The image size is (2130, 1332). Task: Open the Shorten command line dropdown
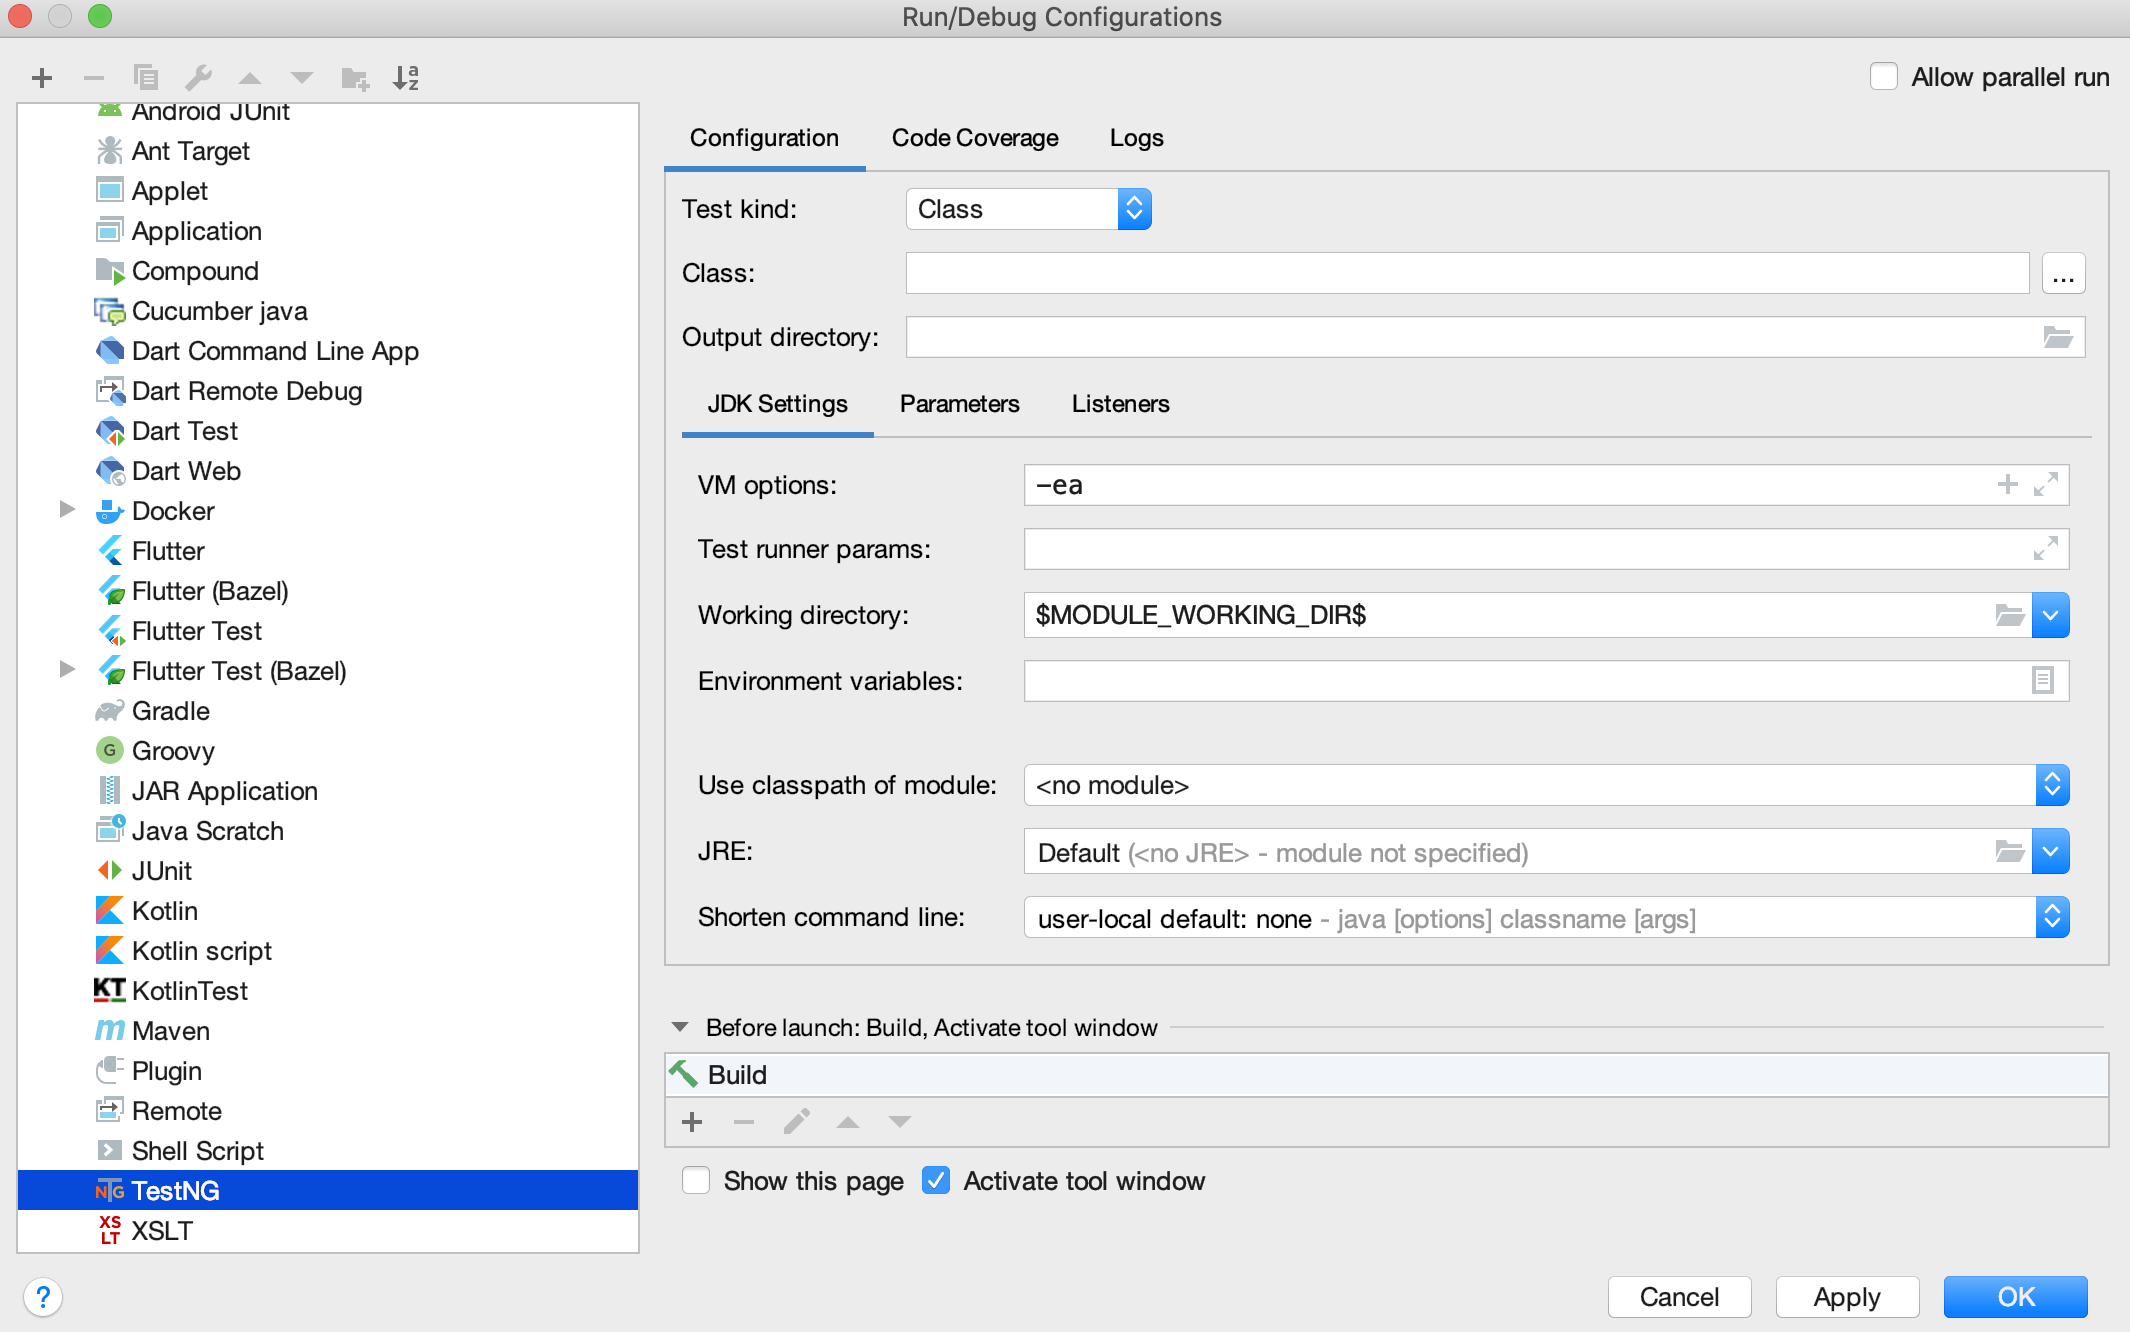click(x=2051, y=917)
